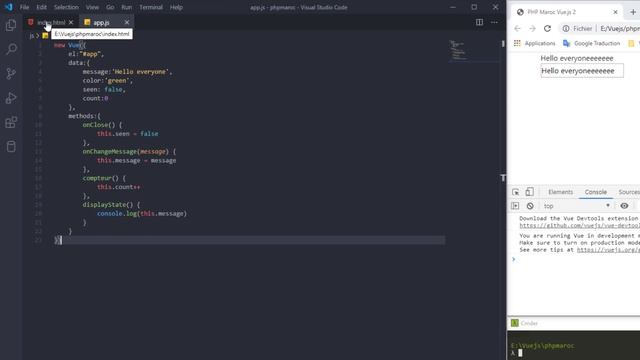The image size is (640, 360).
Task: Open the top JavaScript context dropdown
Action: coord(577,206)
